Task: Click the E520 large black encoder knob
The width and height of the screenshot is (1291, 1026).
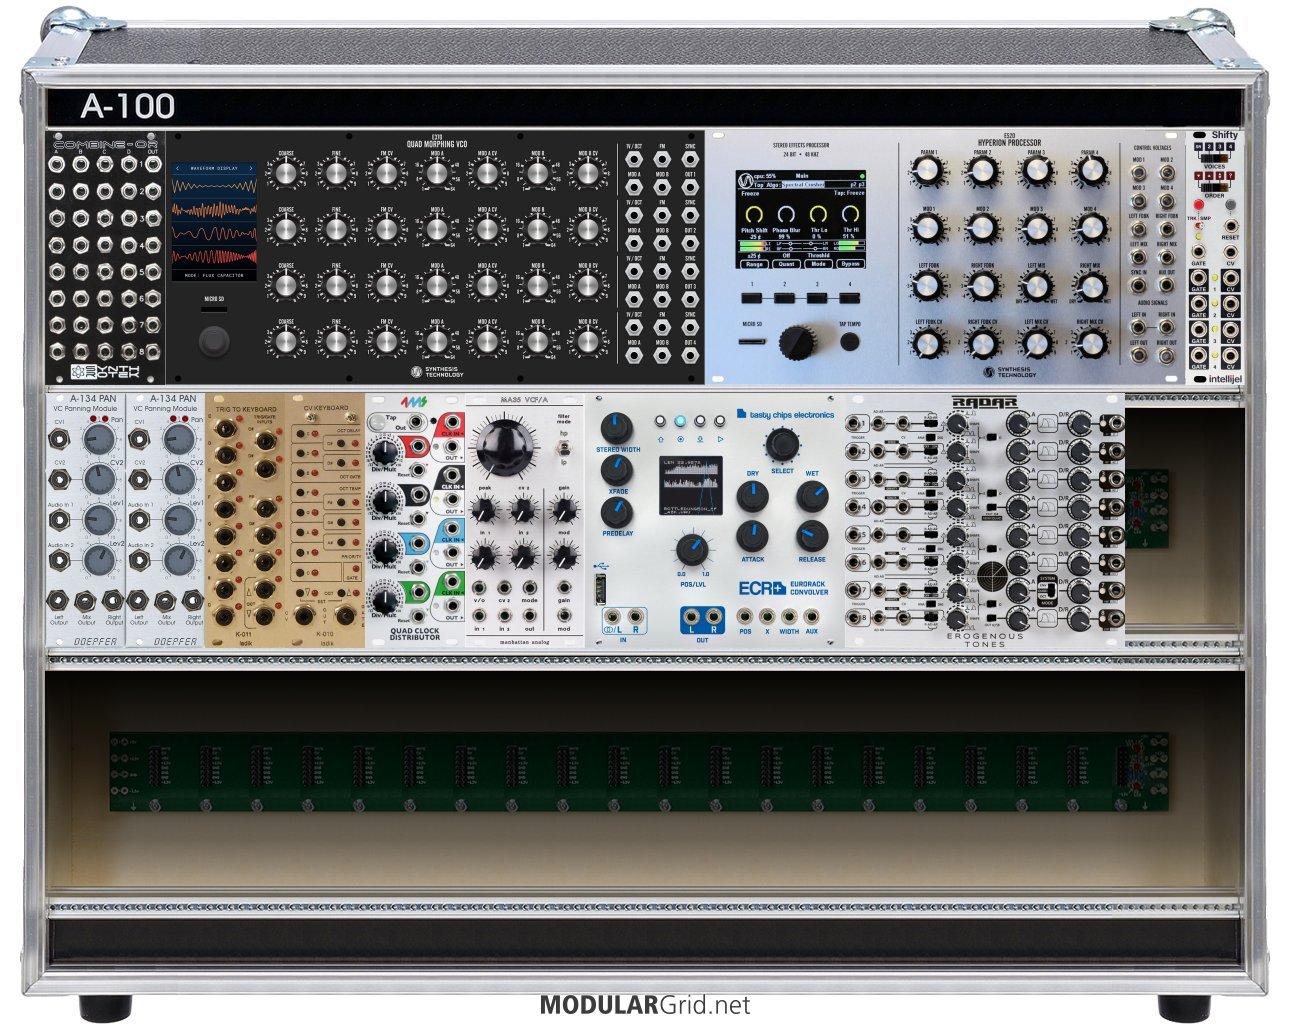Action: coord(797,342)
